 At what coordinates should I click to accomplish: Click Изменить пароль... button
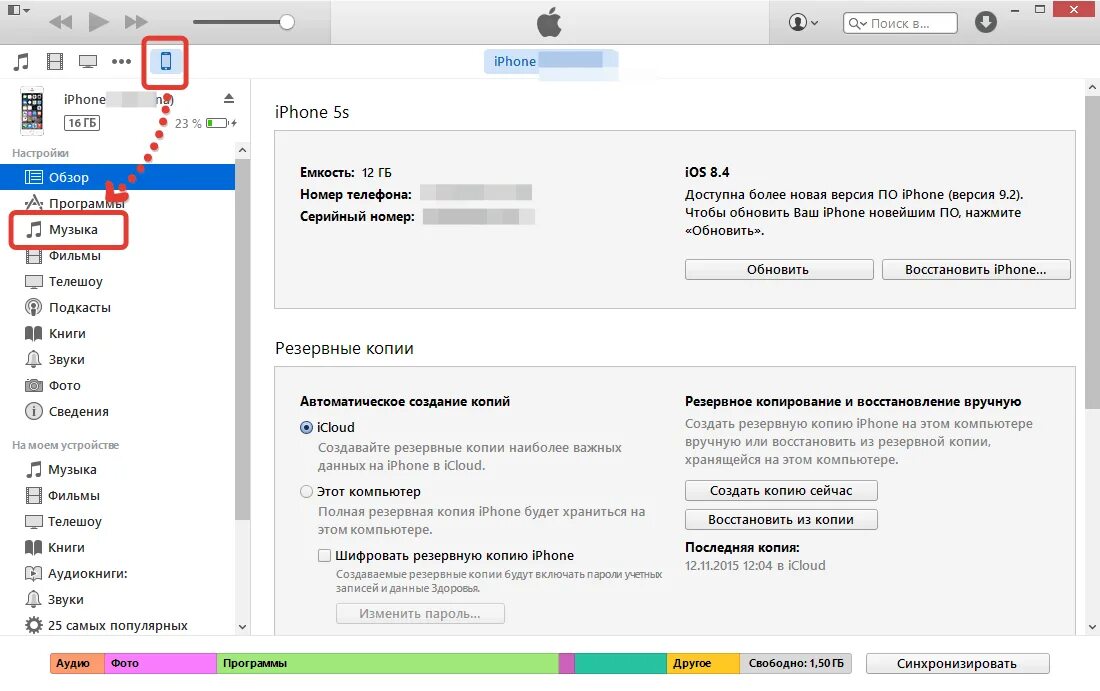(x=420, y=614)
